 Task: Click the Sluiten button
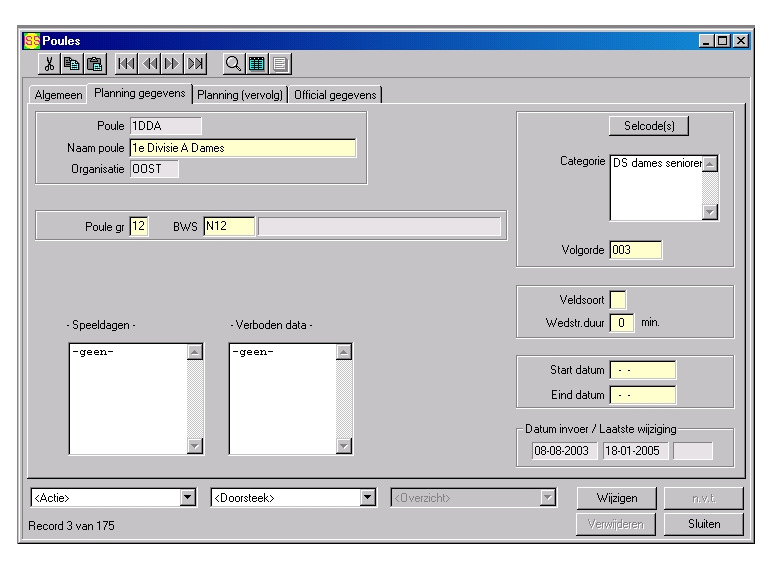(704, 524)
